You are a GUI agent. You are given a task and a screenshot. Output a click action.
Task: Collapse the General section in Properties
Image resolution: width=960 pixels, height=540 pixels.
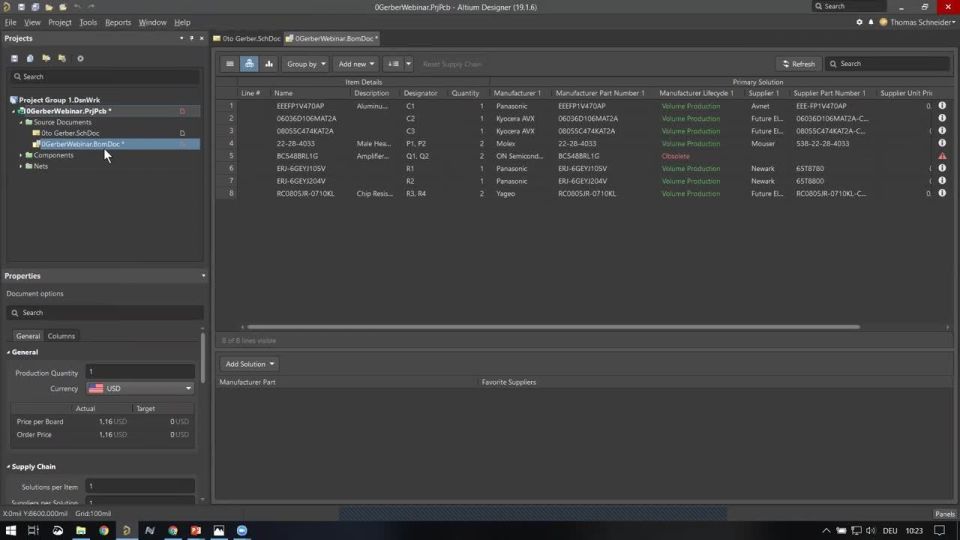click(9, 353)
